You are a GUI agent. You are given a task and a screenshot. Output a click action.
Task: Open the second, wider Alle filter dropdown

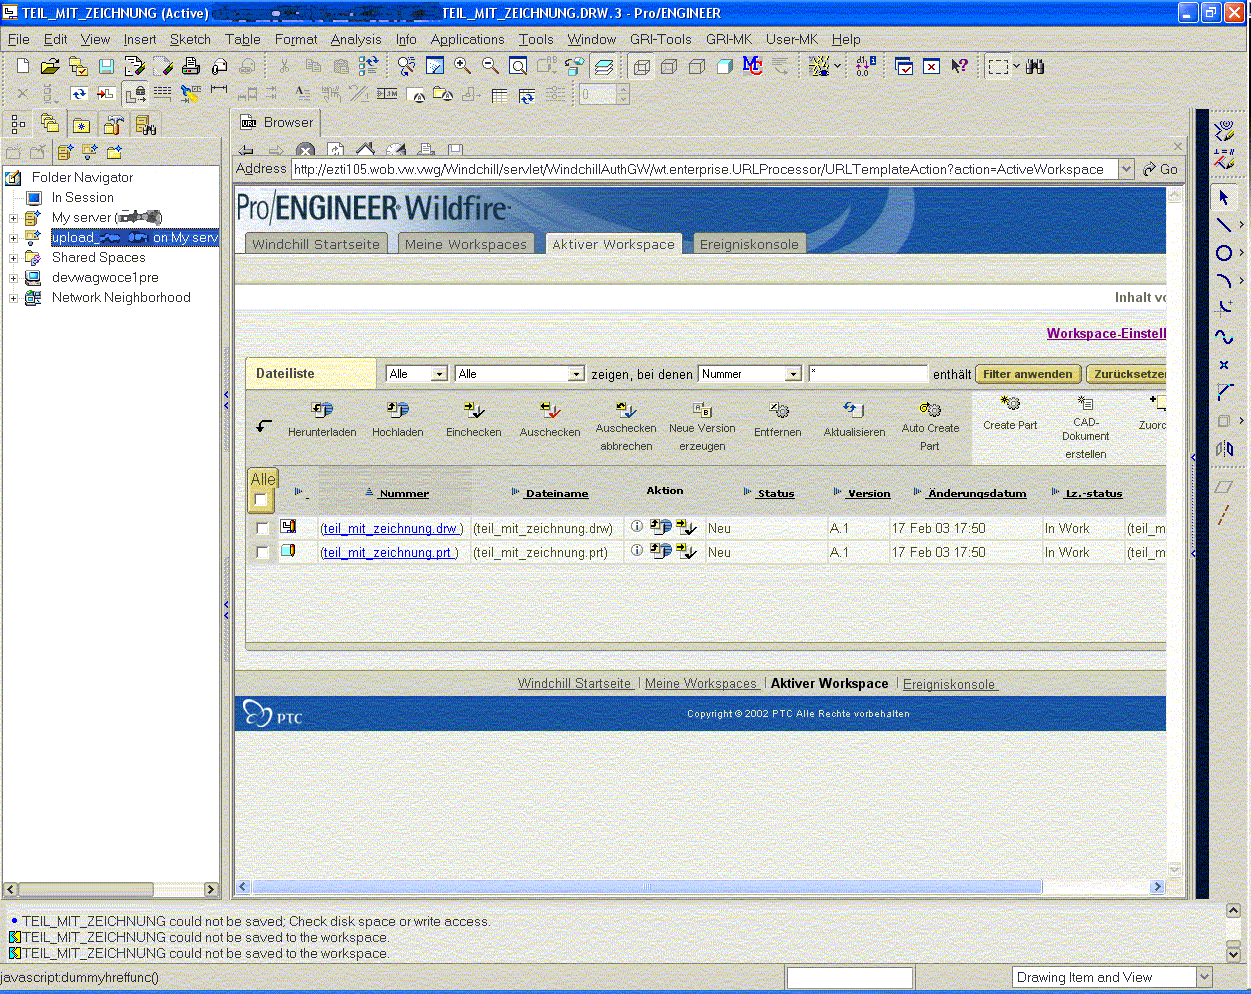tap(576, 374)
